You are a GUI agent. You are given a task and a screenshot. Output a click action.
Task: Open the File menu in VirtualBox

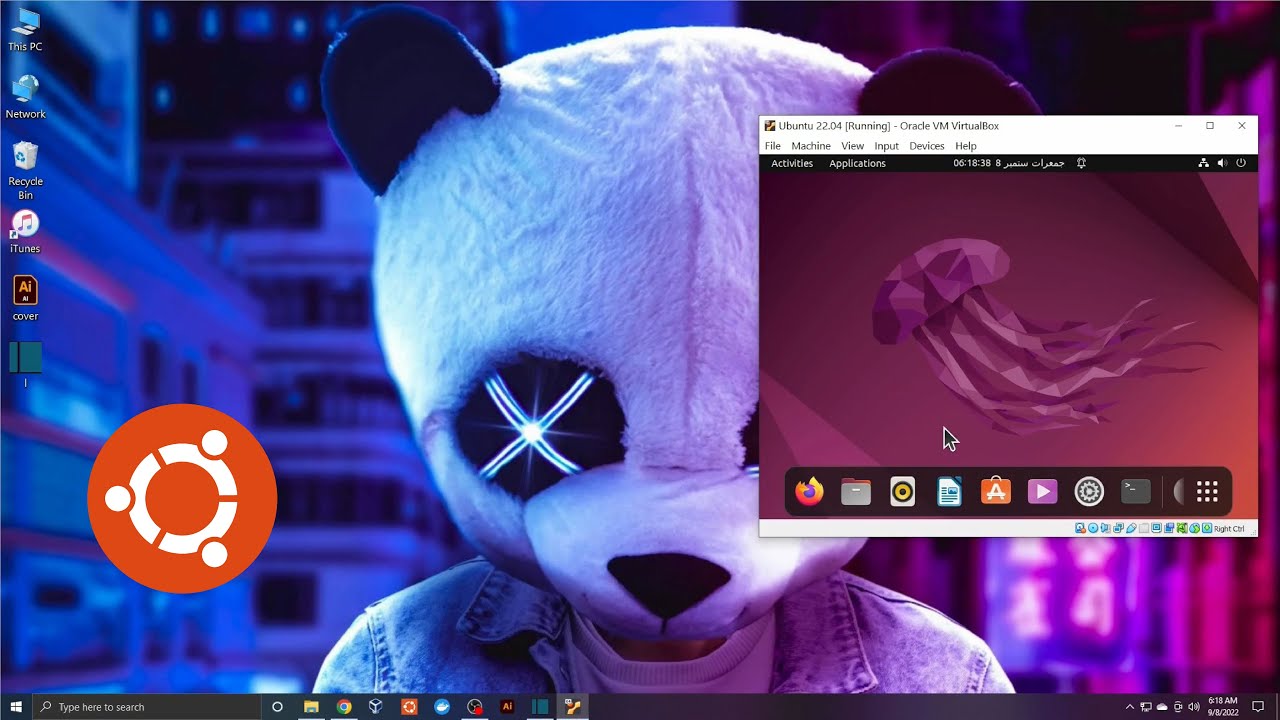(x=773, y=146)
